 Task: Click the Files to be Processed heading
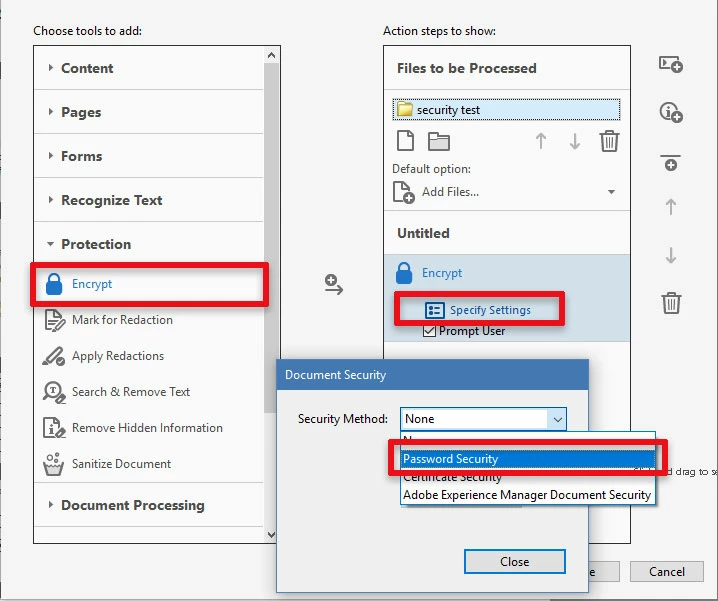(x=467, y=68)
